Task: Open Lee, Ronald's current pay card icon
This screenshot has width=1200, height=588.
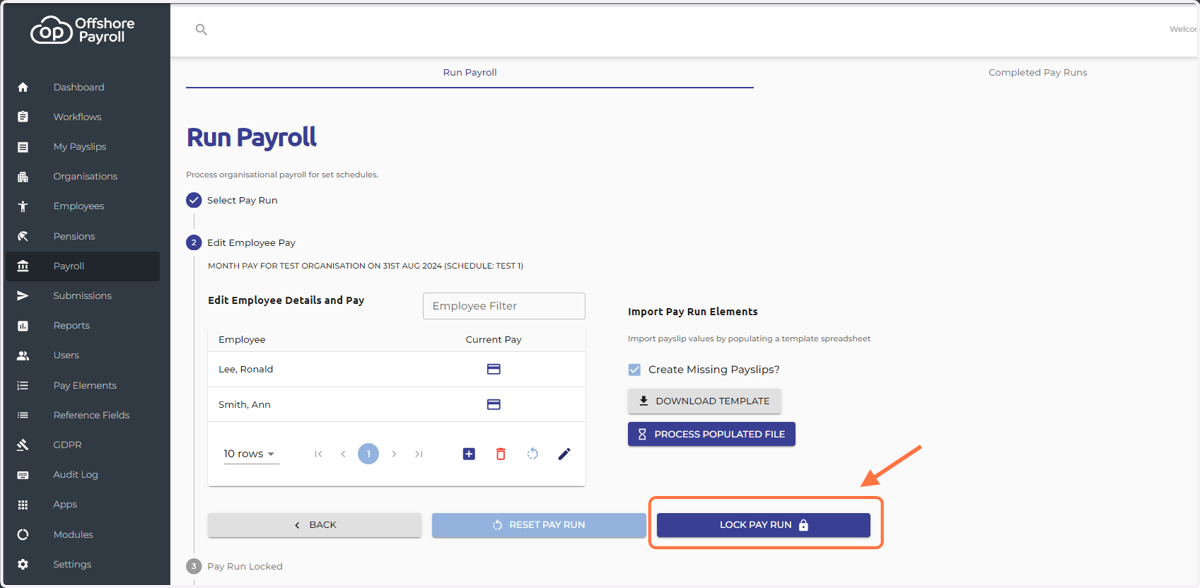Action: pyautogui.click(x=493, y=369)
